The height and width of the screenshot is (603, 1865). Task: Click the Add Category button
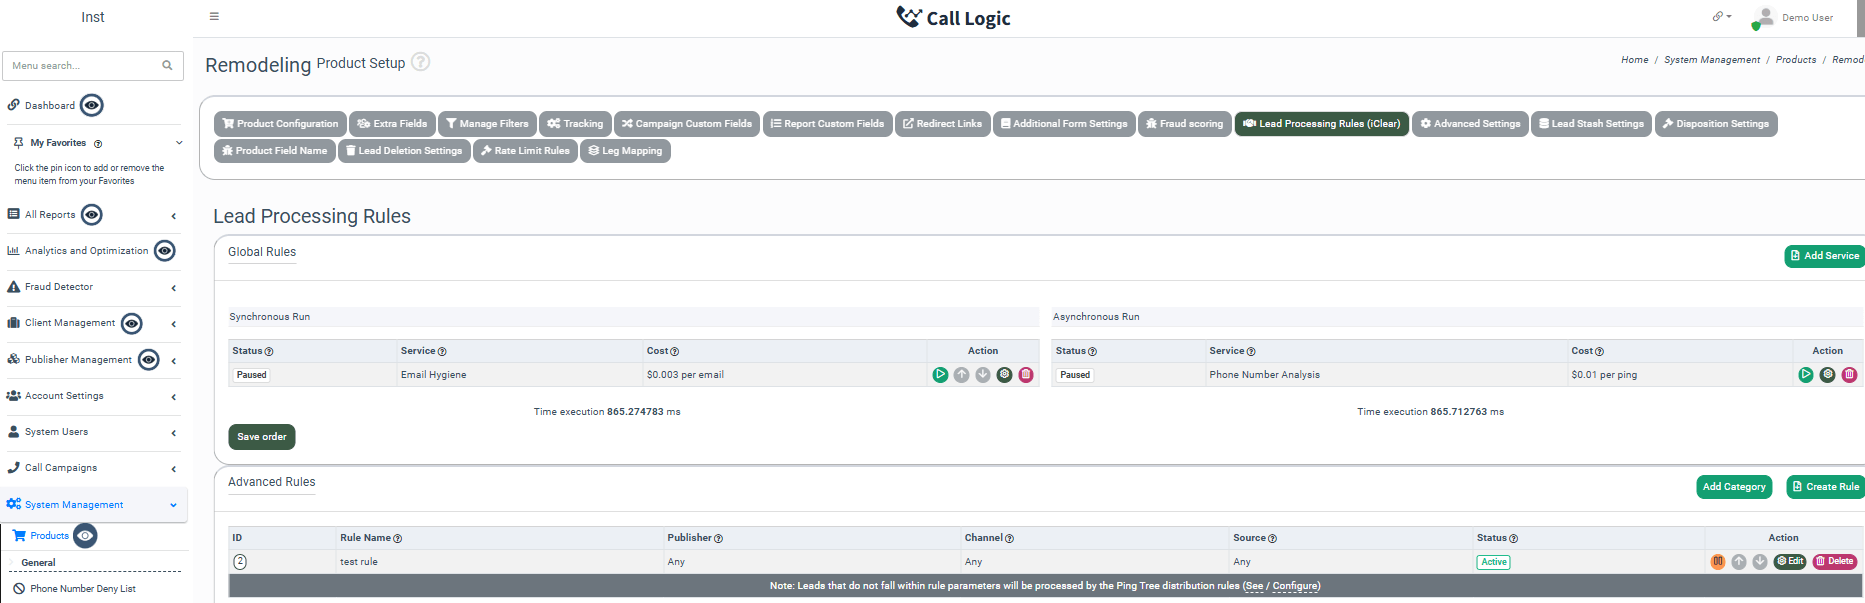tap(1734, 487)
